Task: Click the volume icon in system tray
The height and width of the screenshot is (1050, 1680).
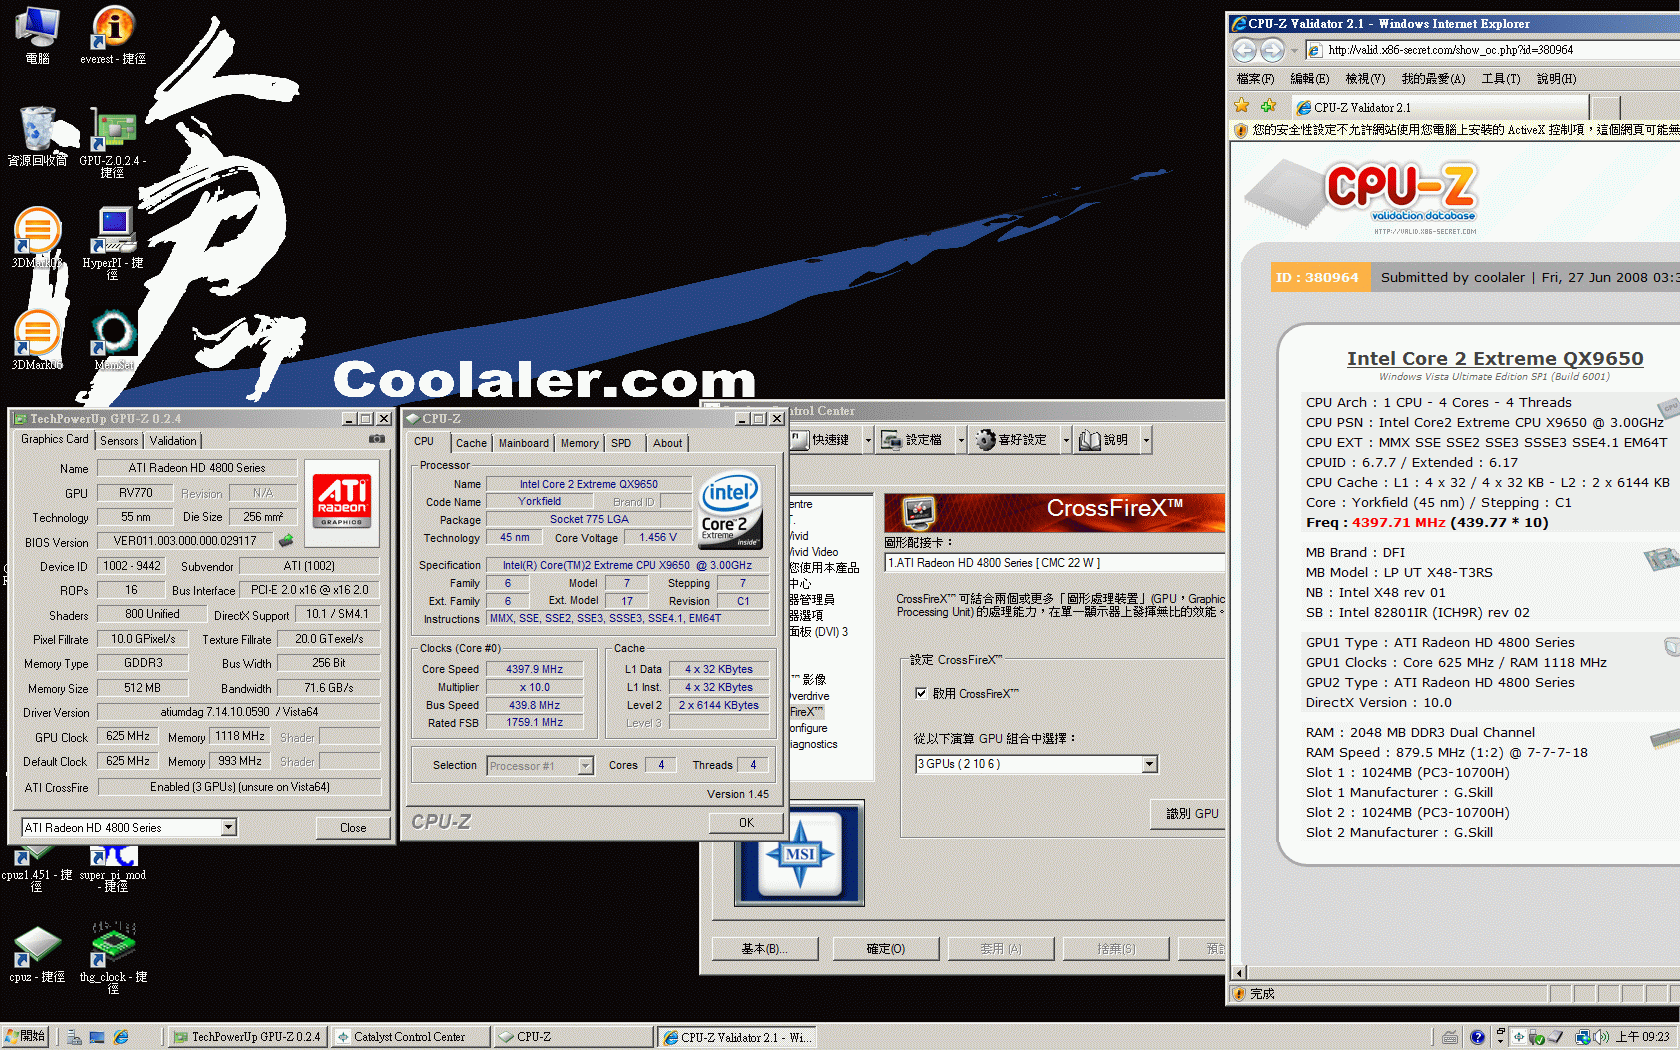Action: tap(1601, 1037)
